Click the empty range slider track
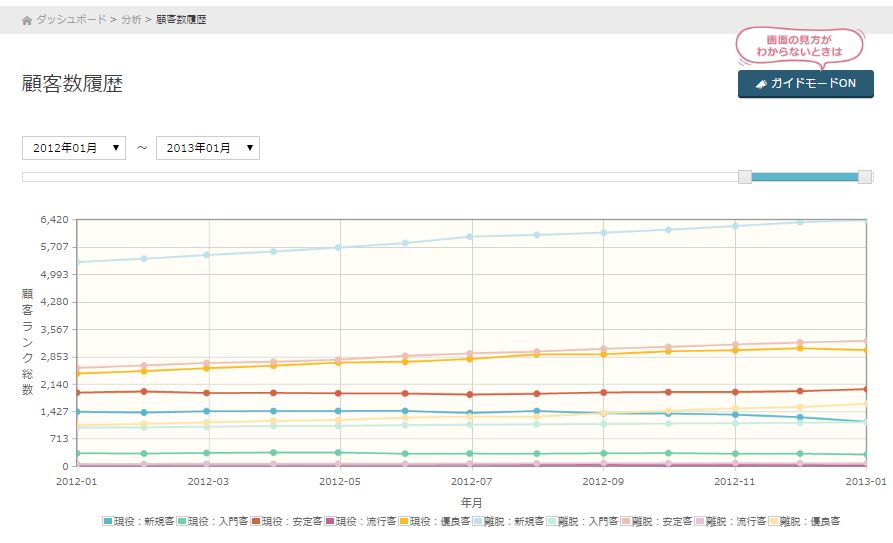 tap(380, 177)
